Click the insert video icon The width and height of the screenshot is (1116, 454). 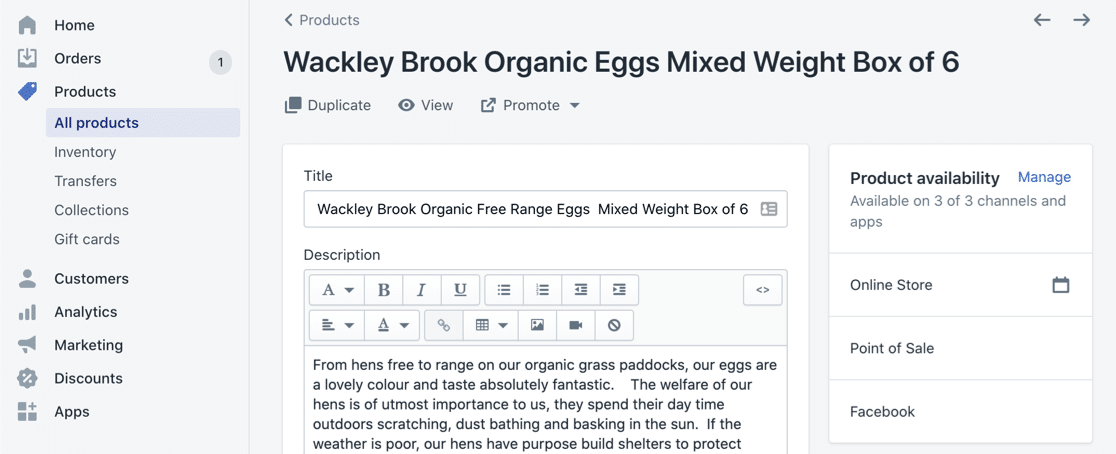(576, 325)
